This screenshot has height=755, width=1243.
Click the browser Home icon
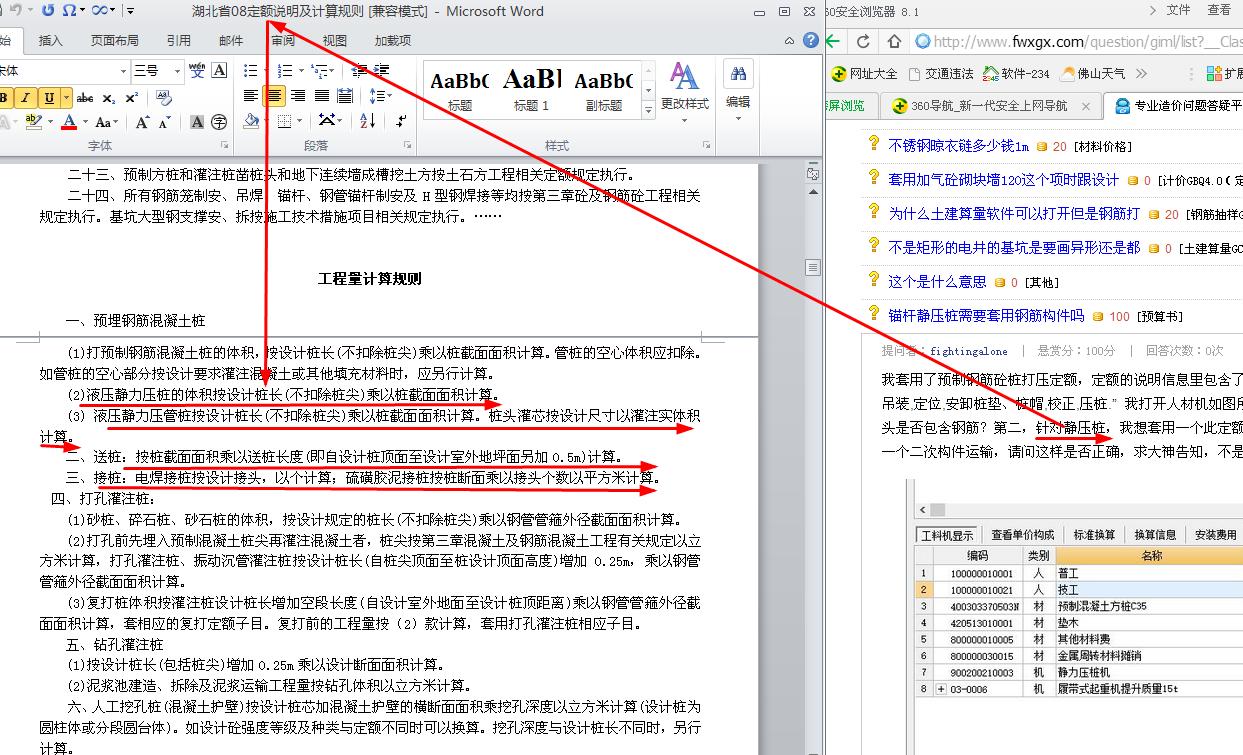[893, 42]
